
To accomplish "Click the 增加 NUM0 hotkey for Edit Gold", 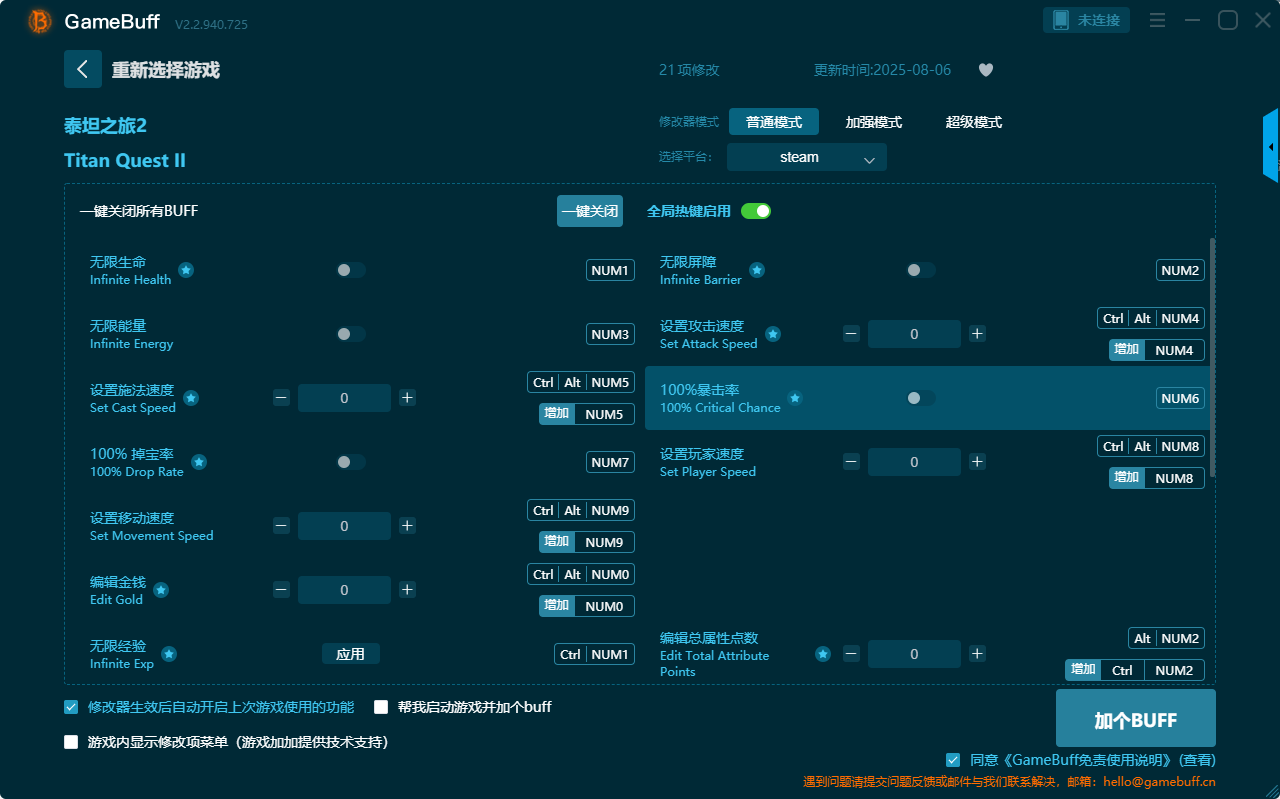I will point(587,606).
